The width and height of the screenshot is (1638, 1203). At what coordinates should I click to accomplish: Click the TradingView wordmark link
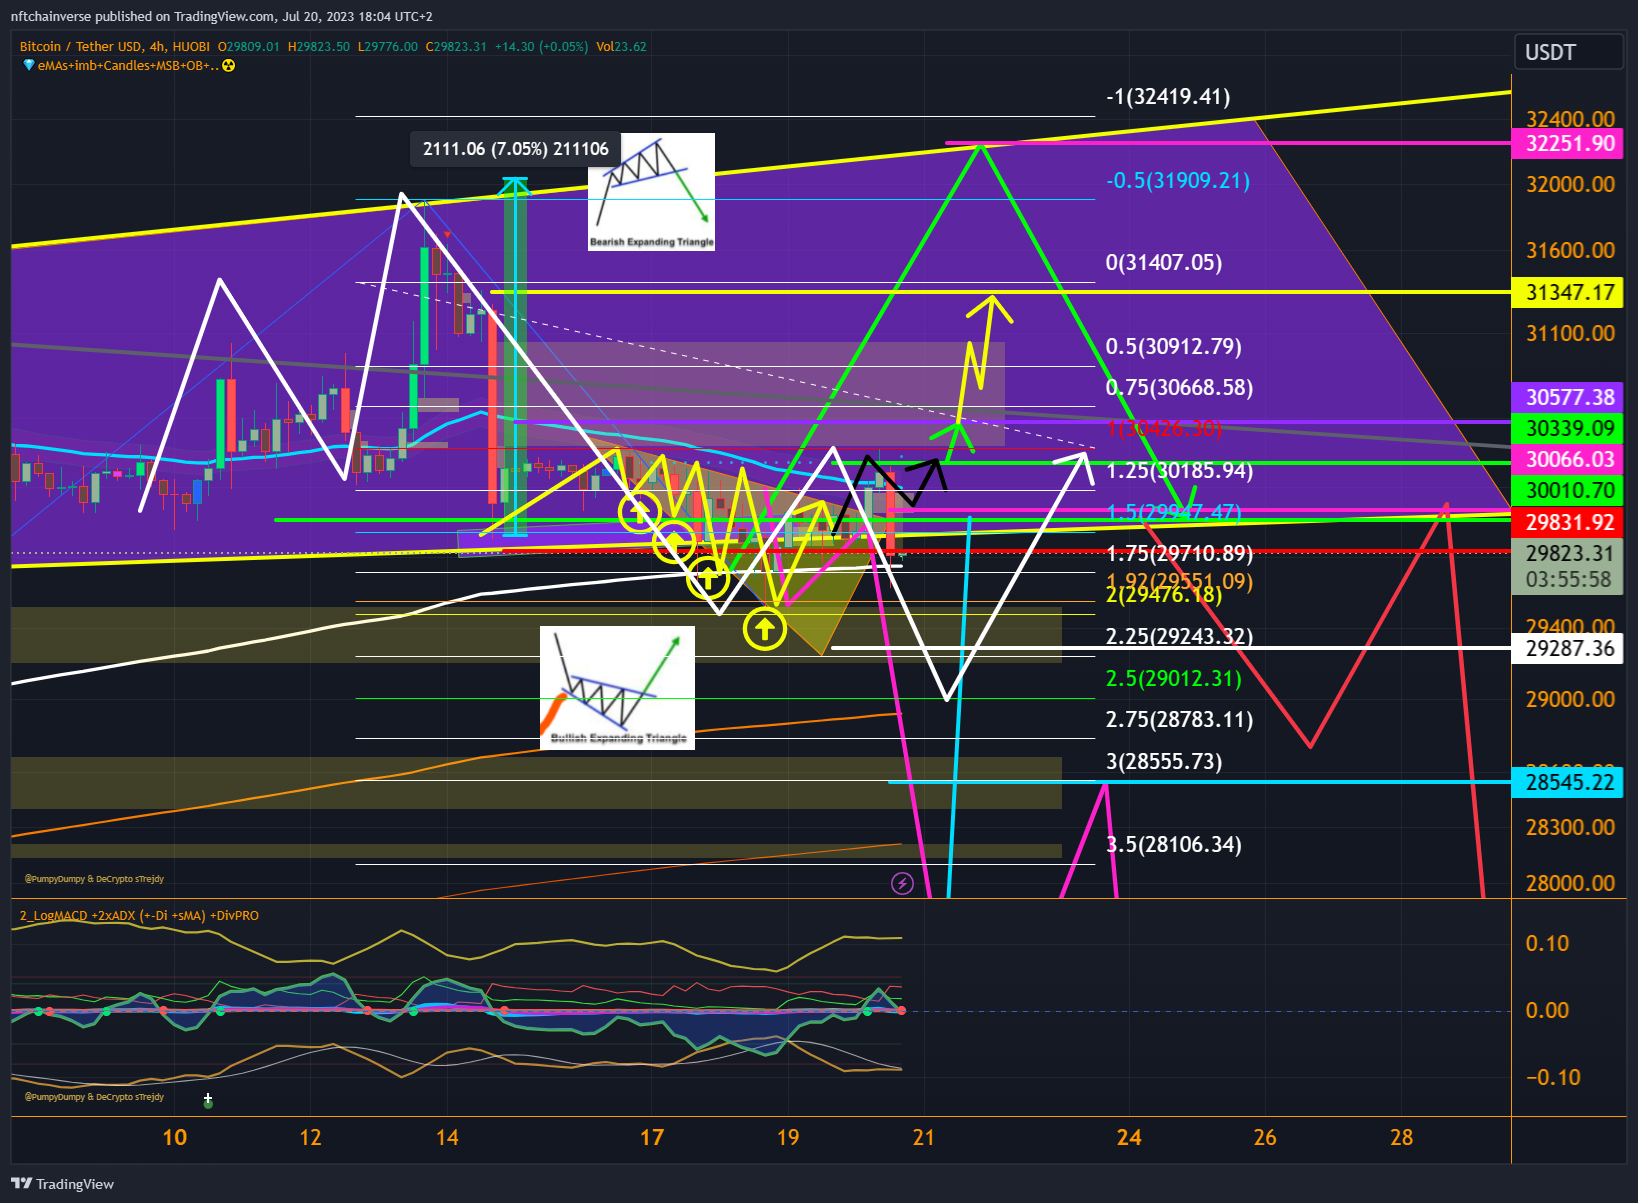[x=75, y=1184]
